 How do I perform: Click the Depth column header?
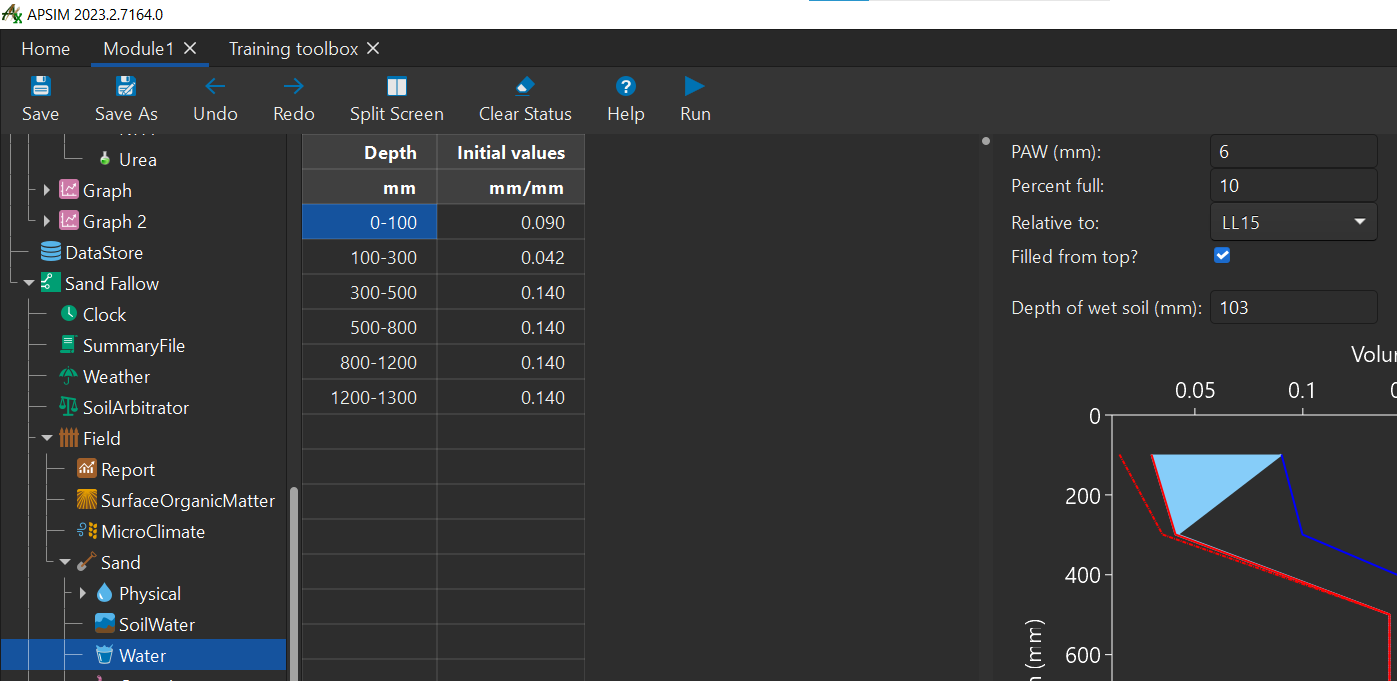369,152
